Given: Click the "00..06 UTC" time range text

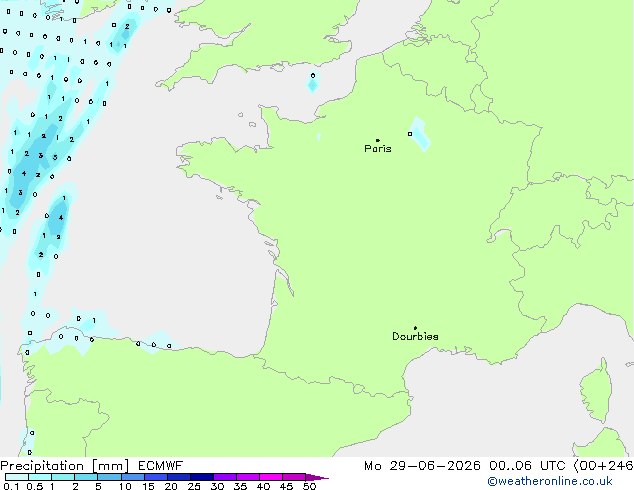Looking at the screenshot, I should 527,466.
